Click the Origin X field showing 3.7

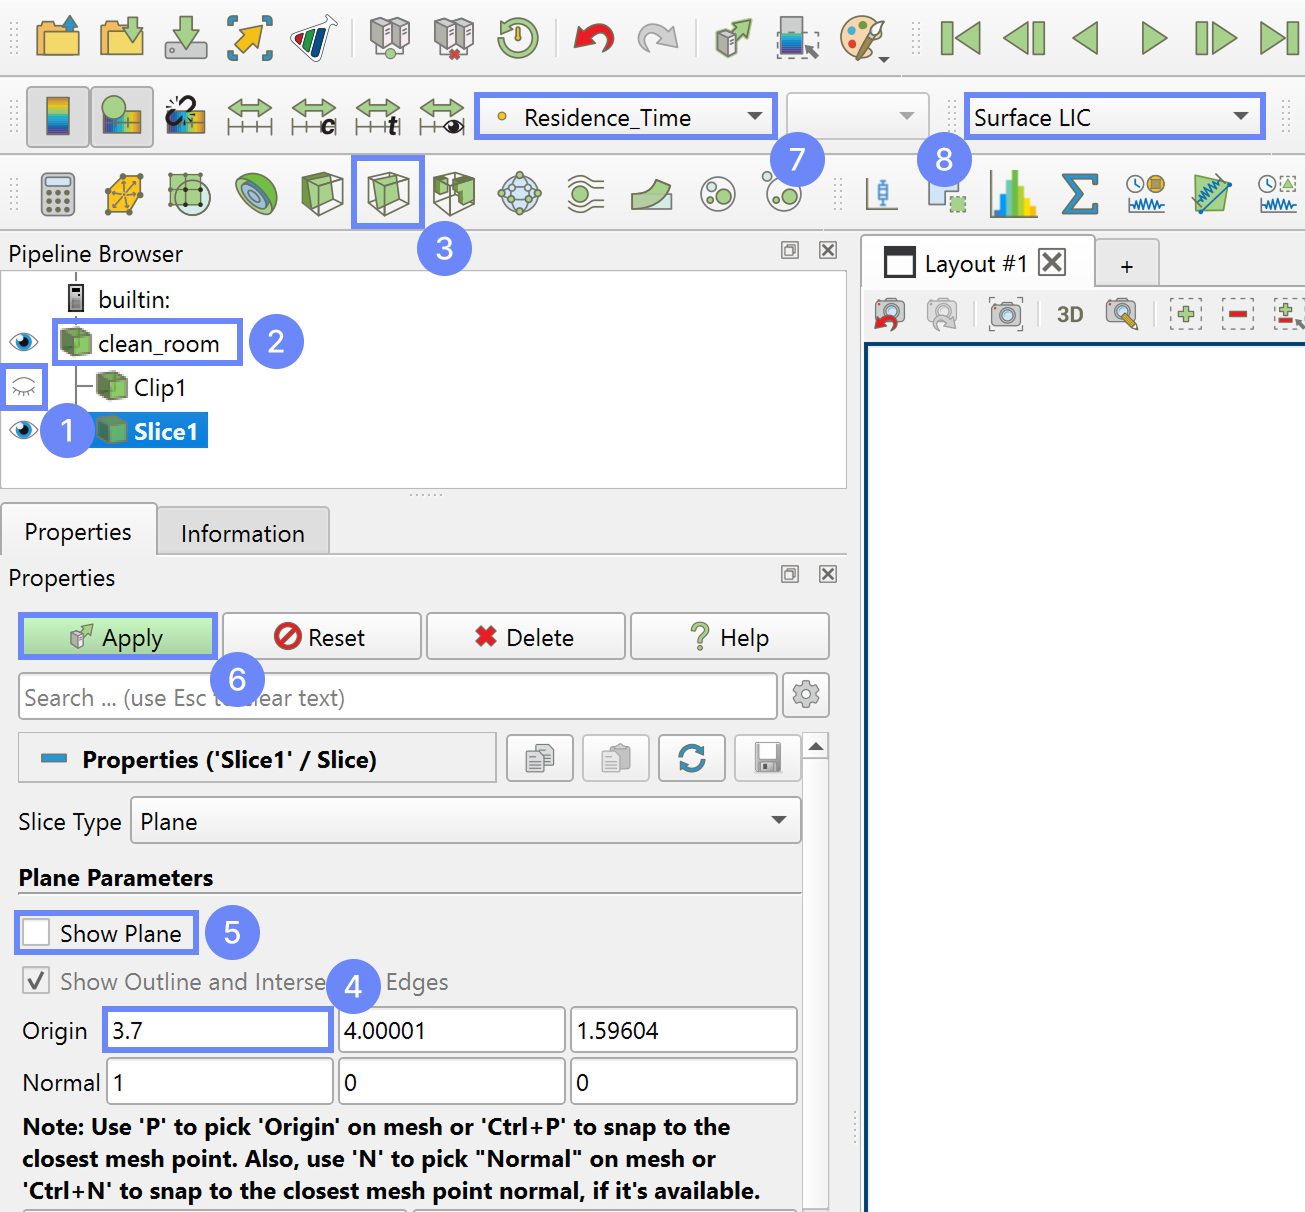point(218,1030)
